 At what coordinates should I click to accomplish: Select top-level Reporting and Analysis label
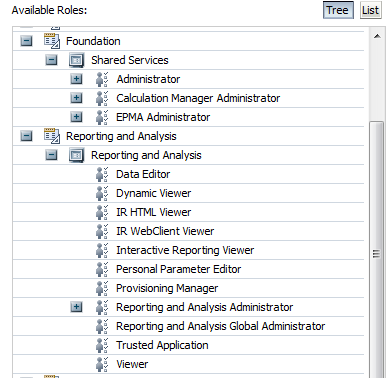(121, 136)
